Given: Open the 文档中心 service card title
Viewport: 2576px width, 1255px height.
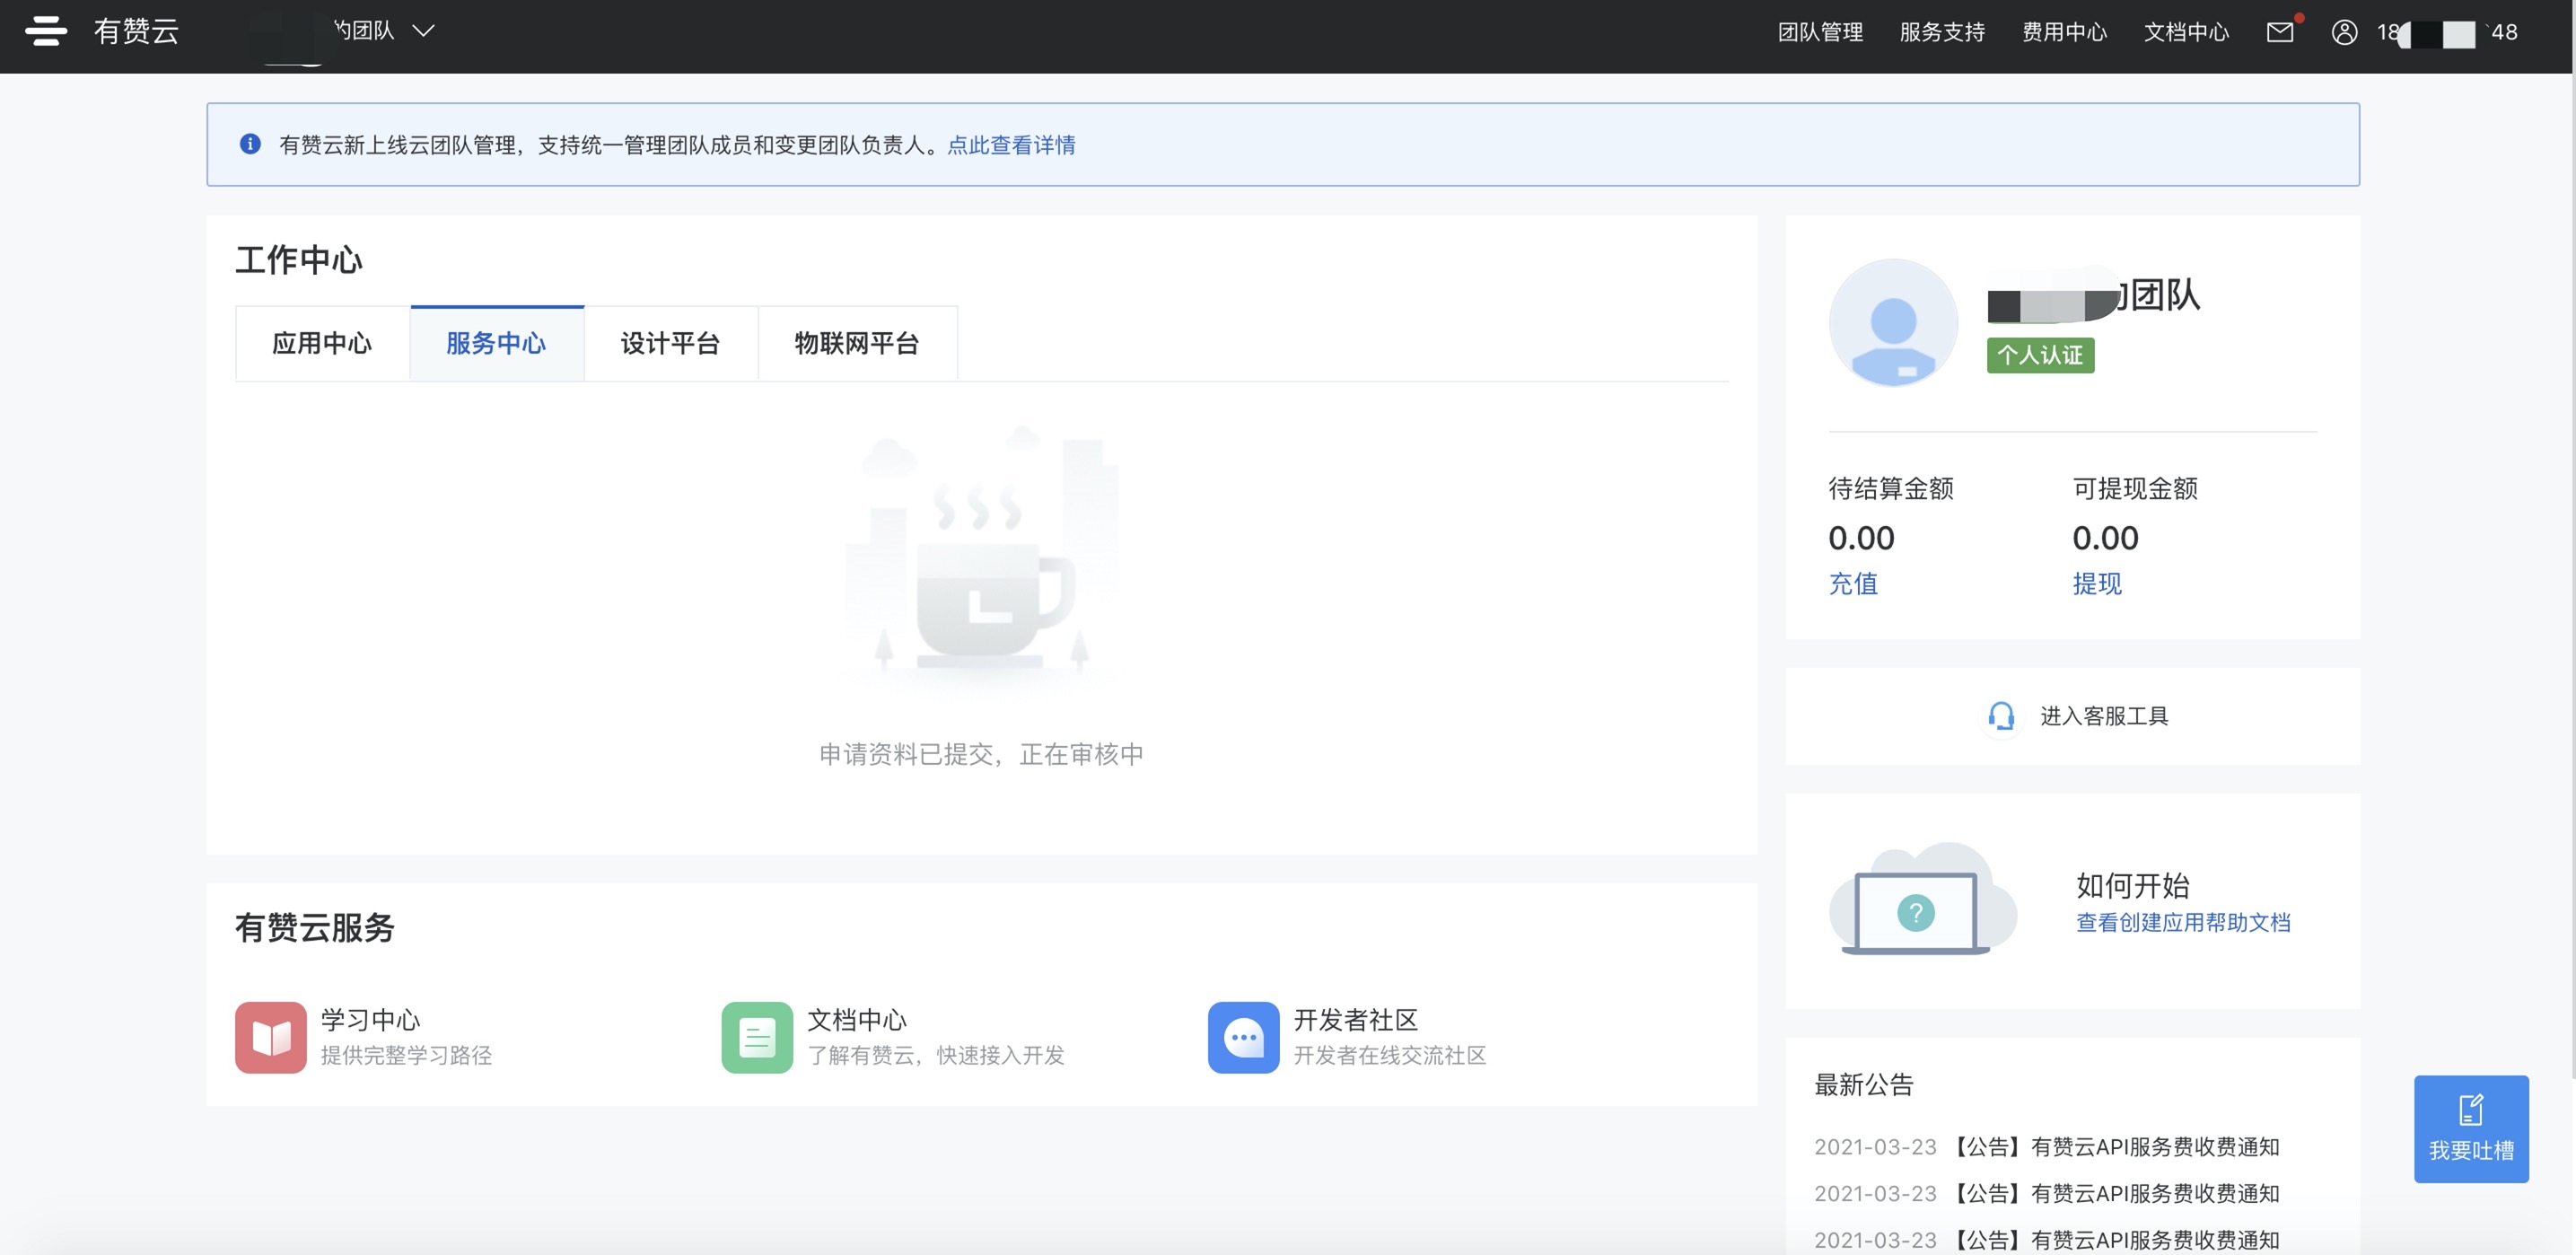Looking at the screenshot, I should pyautogui.click(x=857, y=1020).
